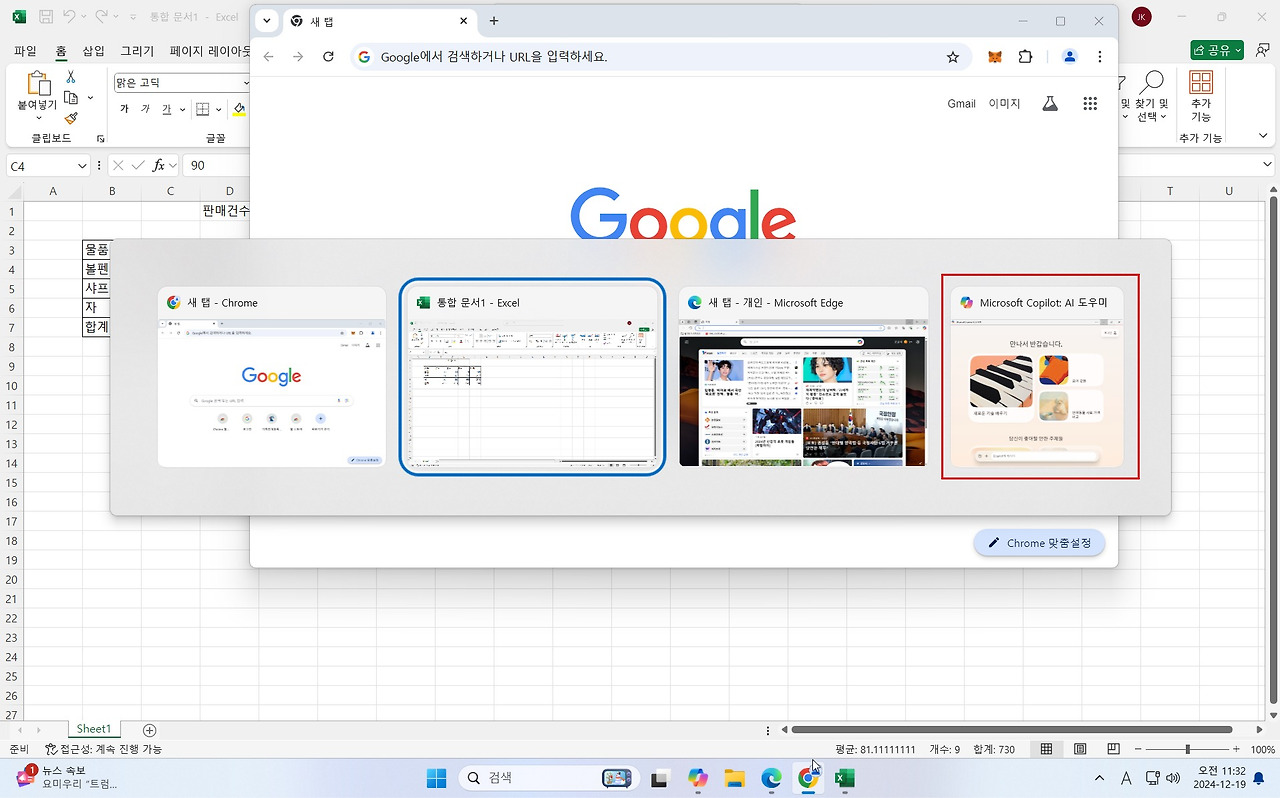Click the fx insert function icon
This screenshot has width=1280, height=798.
[x=159, y=165]
